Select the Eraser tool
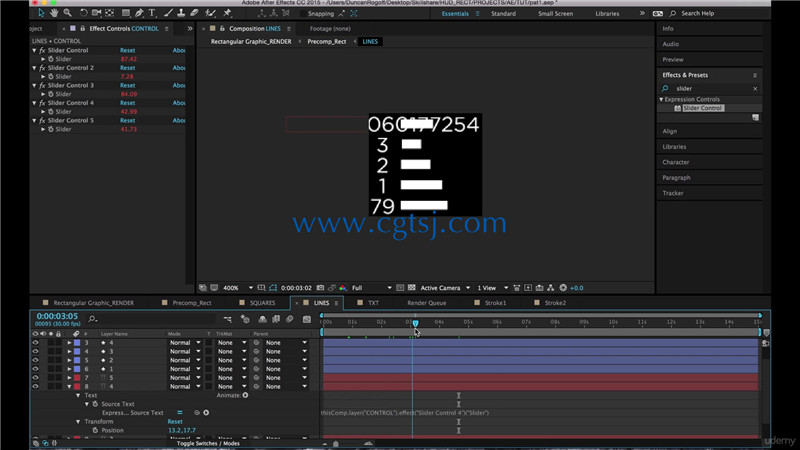The height and width of the screenshot is (450, 800). point(194,13)
